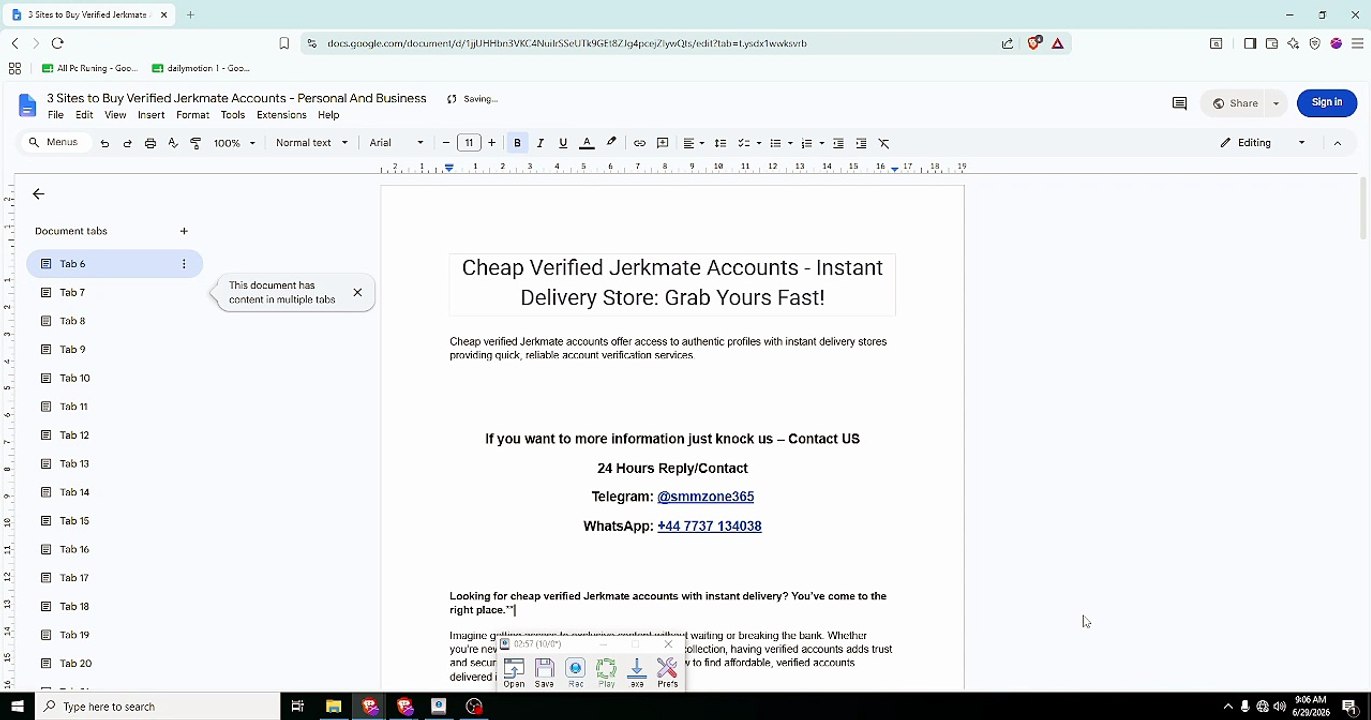Open zoom level 100% dropdown
This screenshot has height=720, width=1371.
pyautogui.click(x=235, y=143)
